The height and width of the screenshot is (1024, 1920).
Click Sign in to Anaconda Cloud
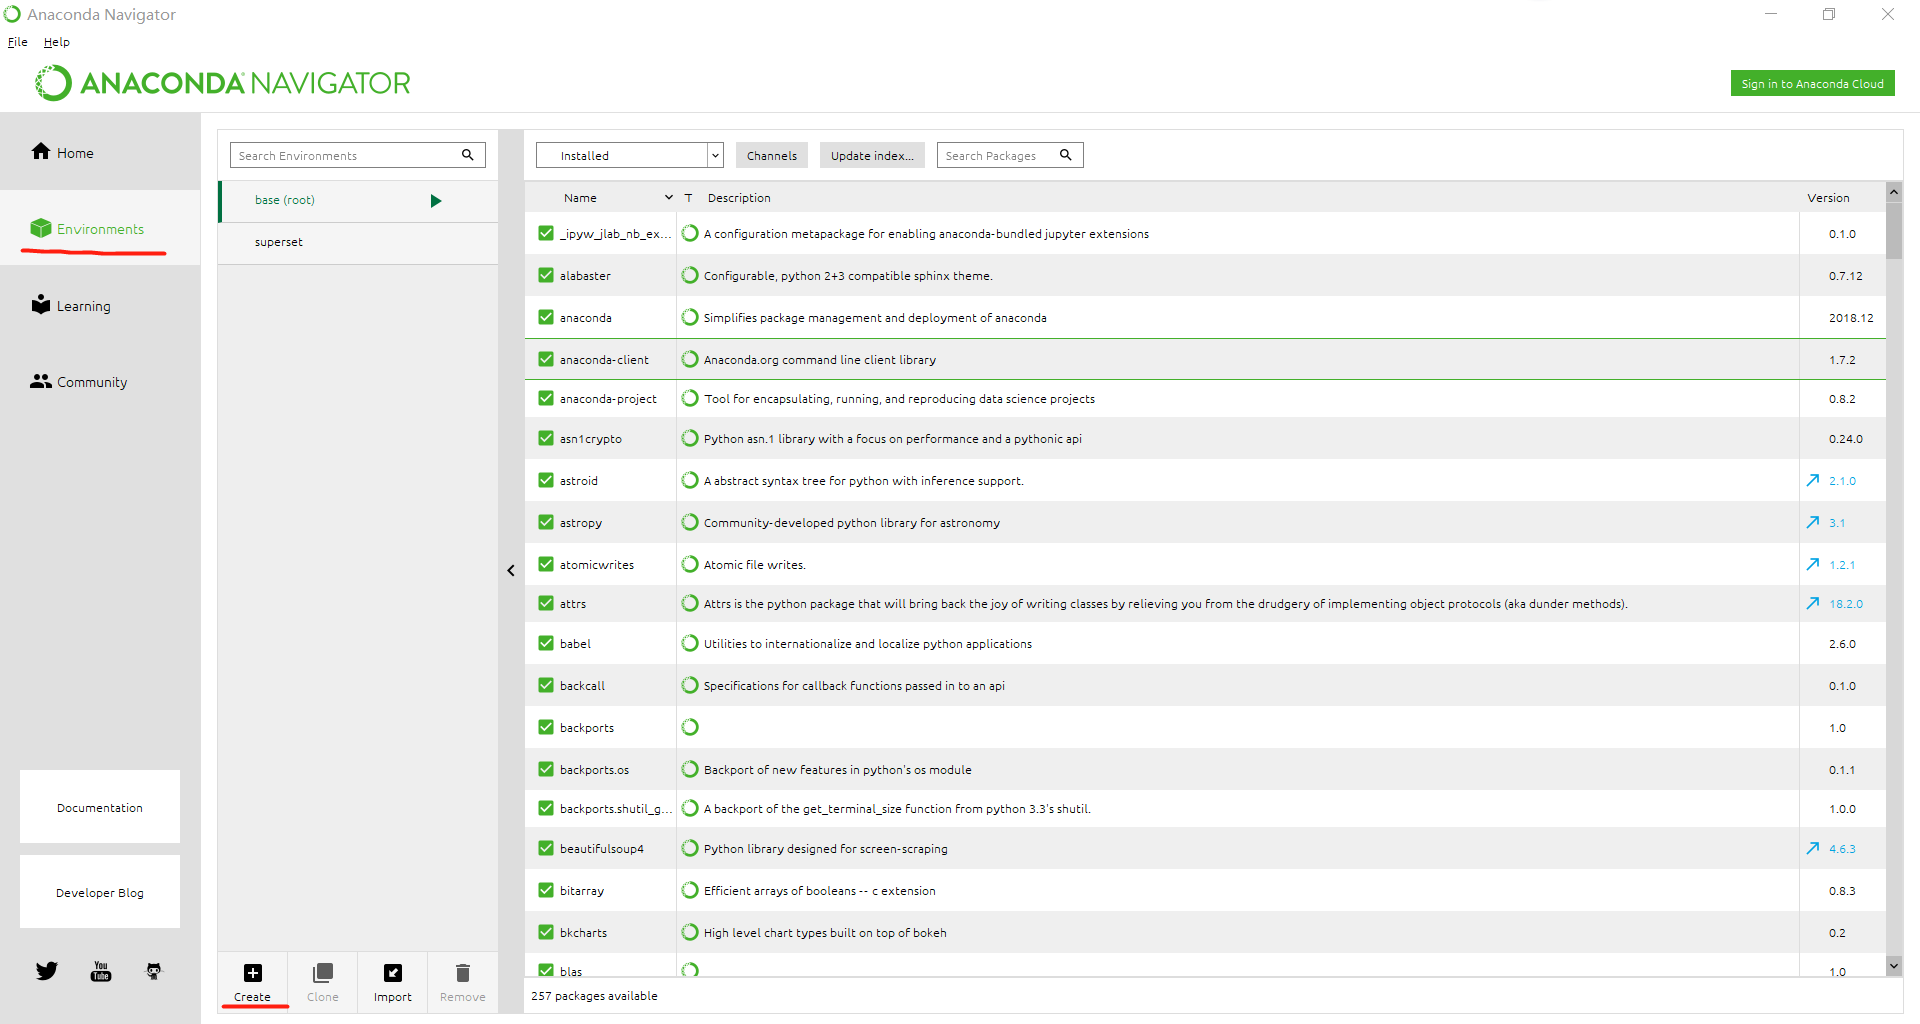tap(1812, 84)
